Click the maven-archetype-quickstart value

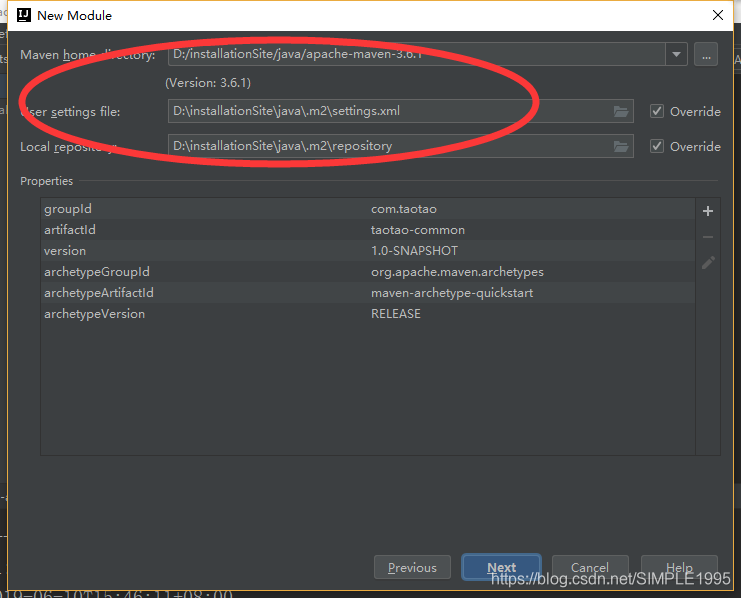(x=452, y=293)
